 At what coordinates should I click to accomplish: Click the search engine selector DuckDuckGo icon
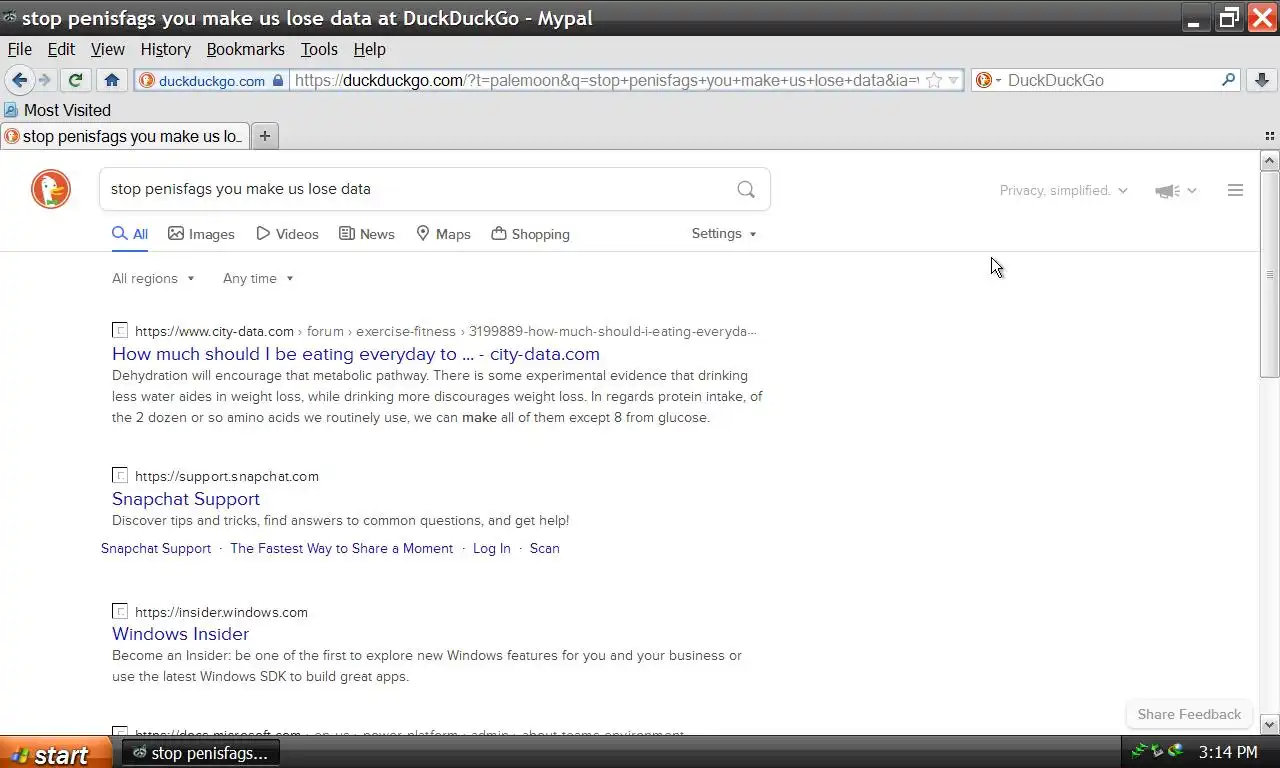coord(984,80)
